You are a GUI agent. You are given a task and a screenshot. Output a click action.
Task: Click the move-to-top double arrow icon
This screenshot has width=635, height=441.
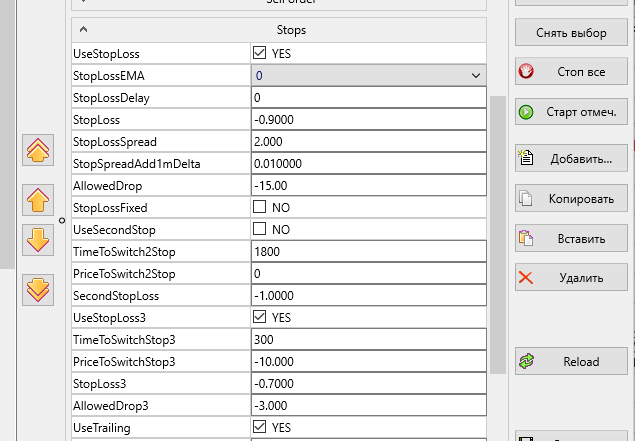tap(38, 151)
